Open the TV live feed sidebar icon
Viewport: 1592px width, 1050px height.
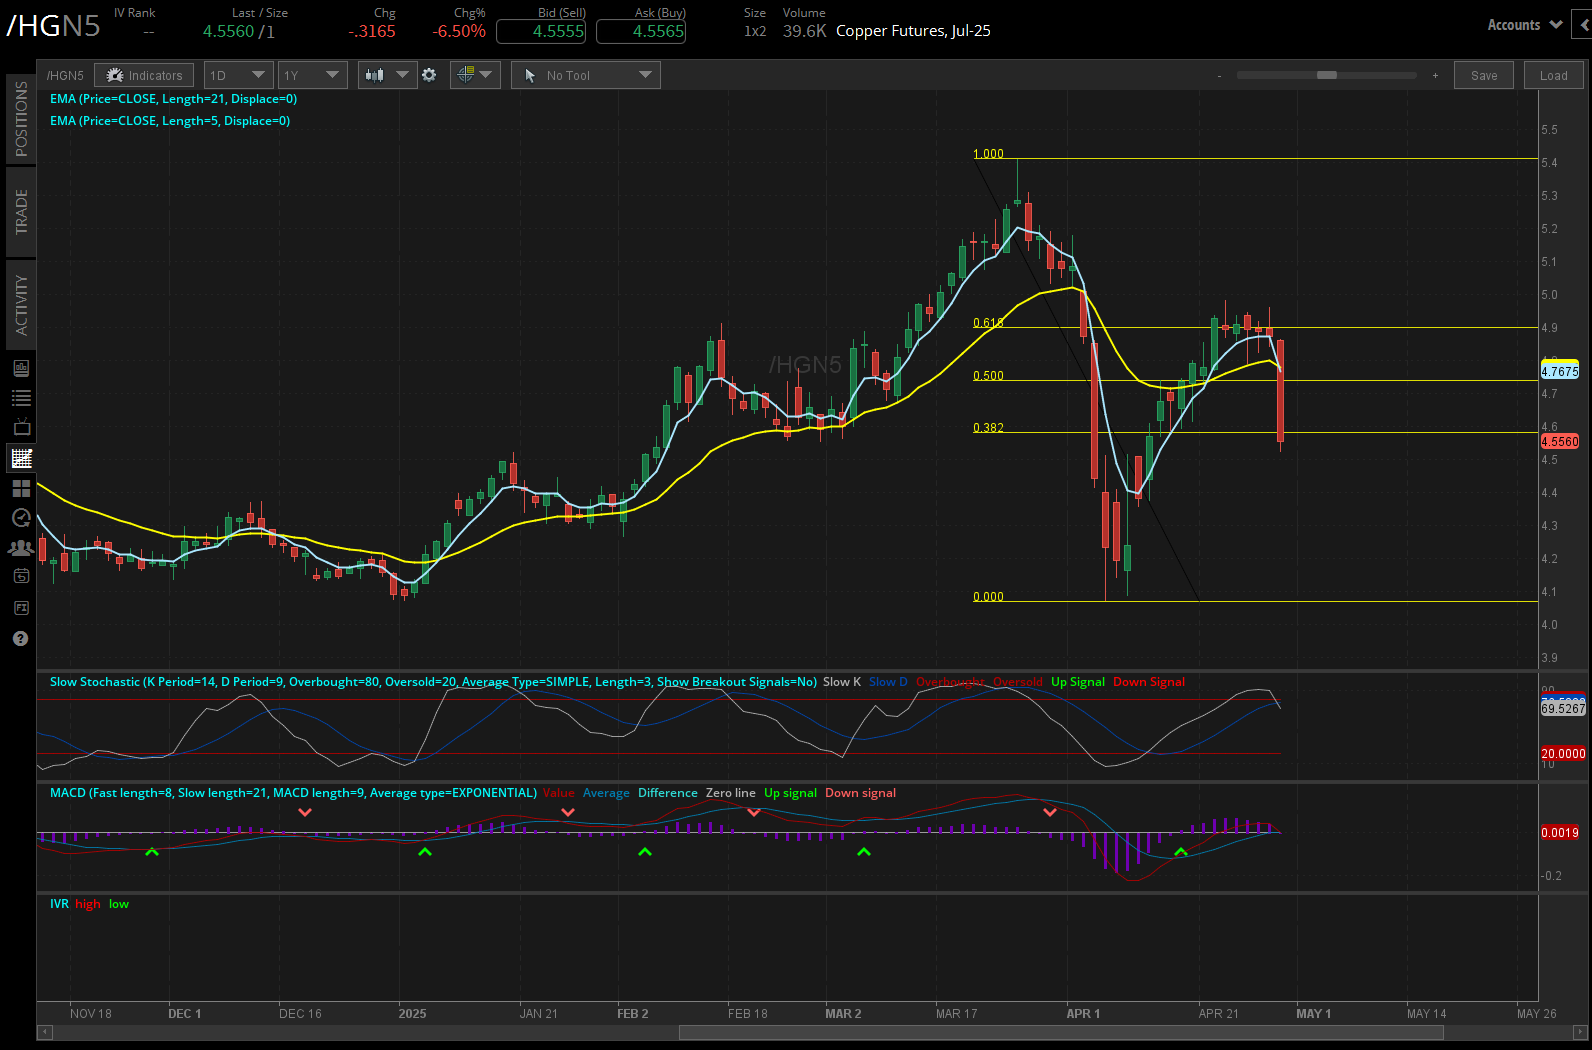(21, 428)
